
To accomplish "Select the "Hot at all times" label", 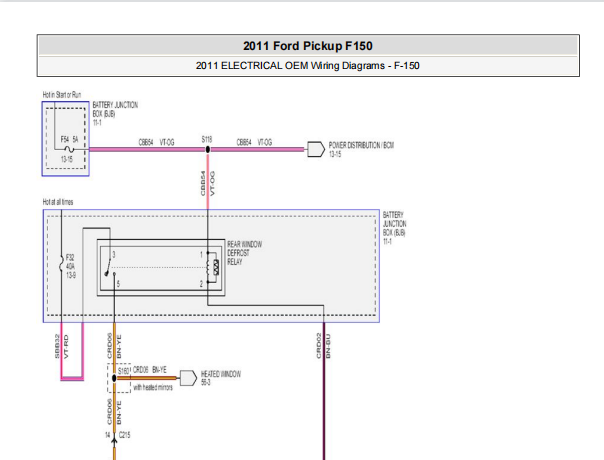I will 58,202.
